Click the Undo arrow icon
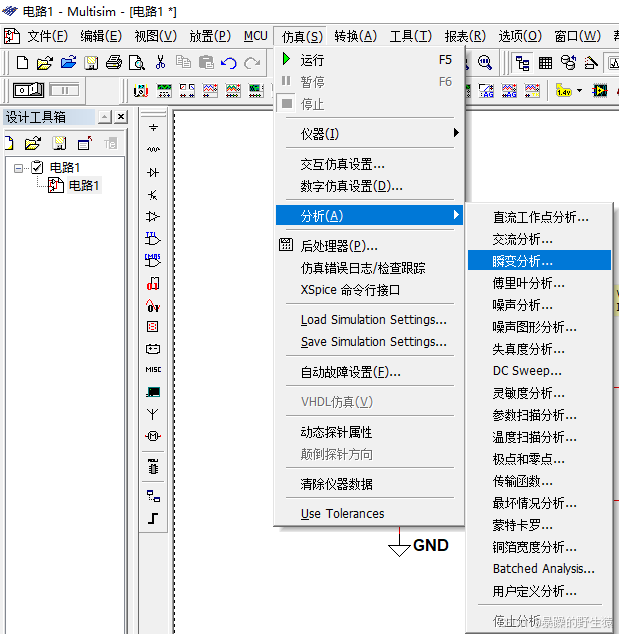This screenshot has height=634, width=619. click(229, 63)
